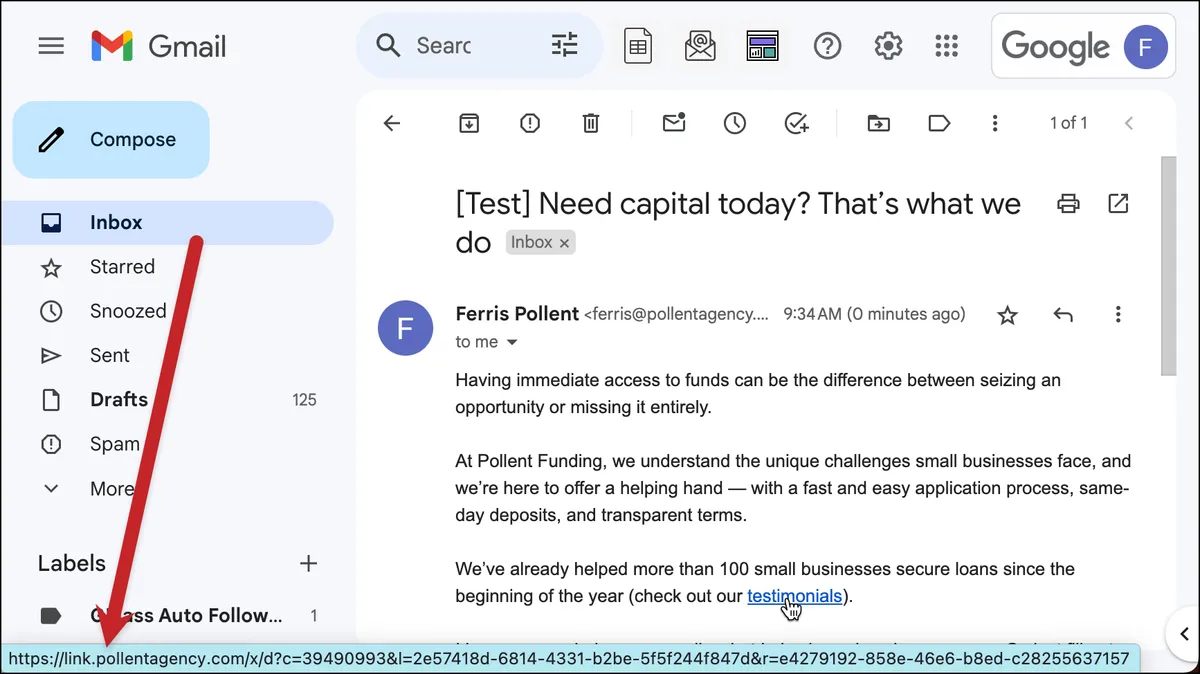Click the browser window extension icon in header
The image size is (1200, 674).
(x=763, y=46)
